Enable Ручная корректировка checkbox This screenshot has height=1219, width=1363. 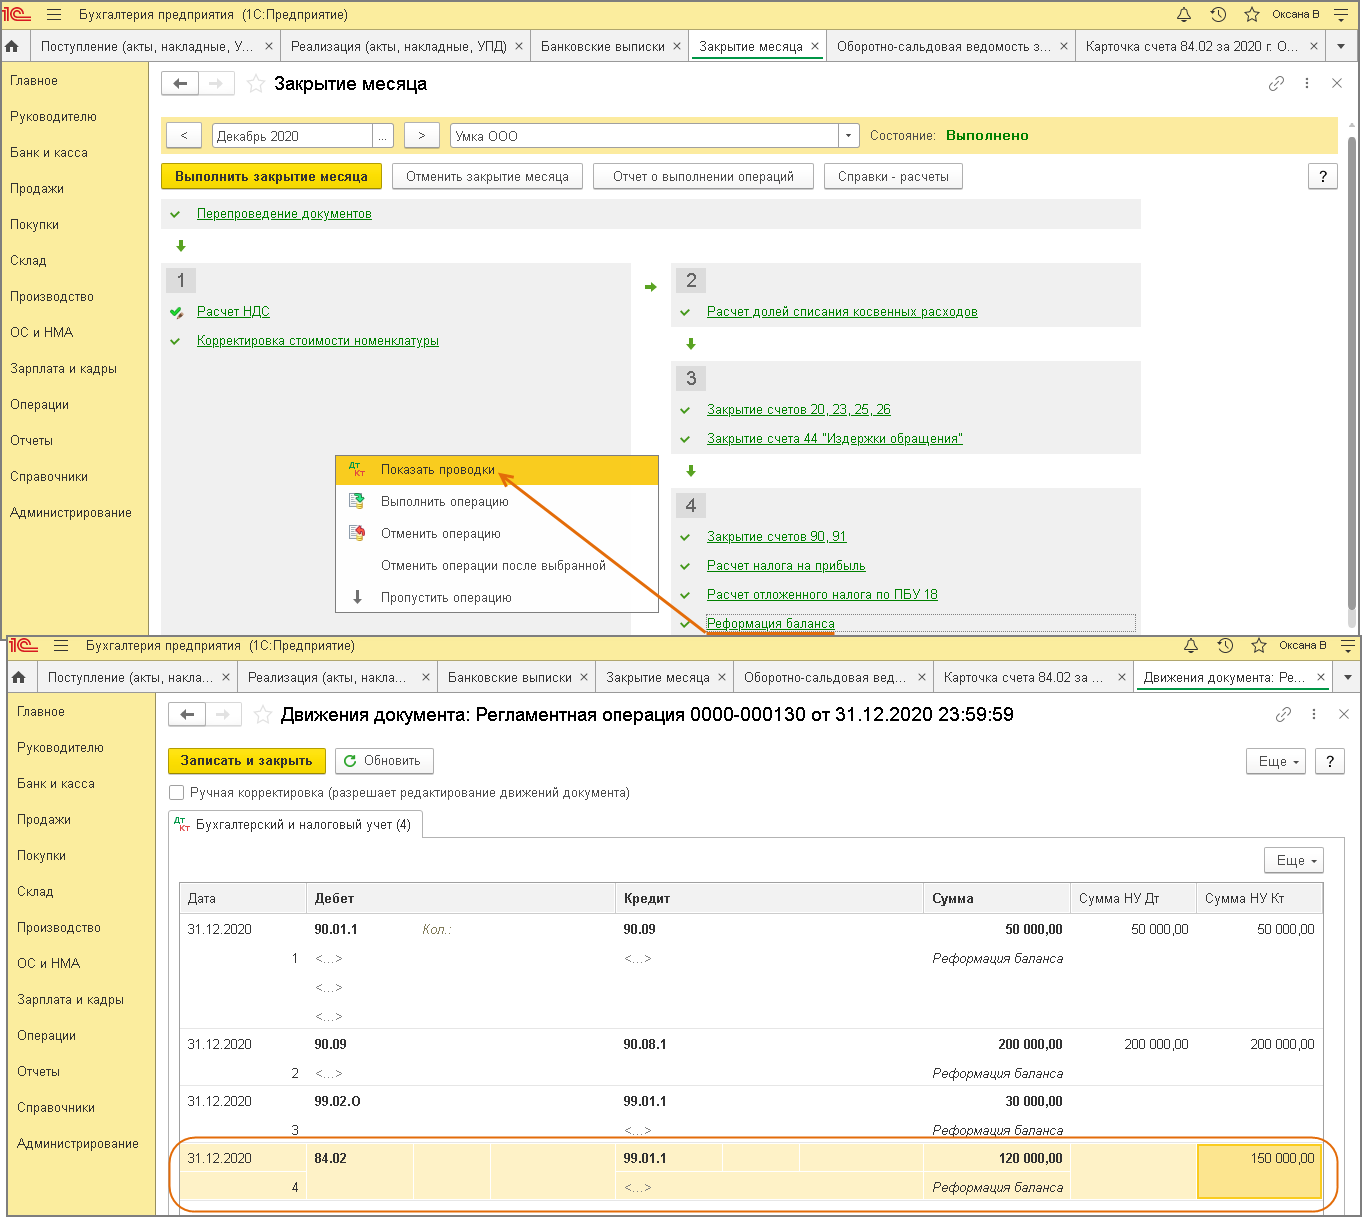177,793
